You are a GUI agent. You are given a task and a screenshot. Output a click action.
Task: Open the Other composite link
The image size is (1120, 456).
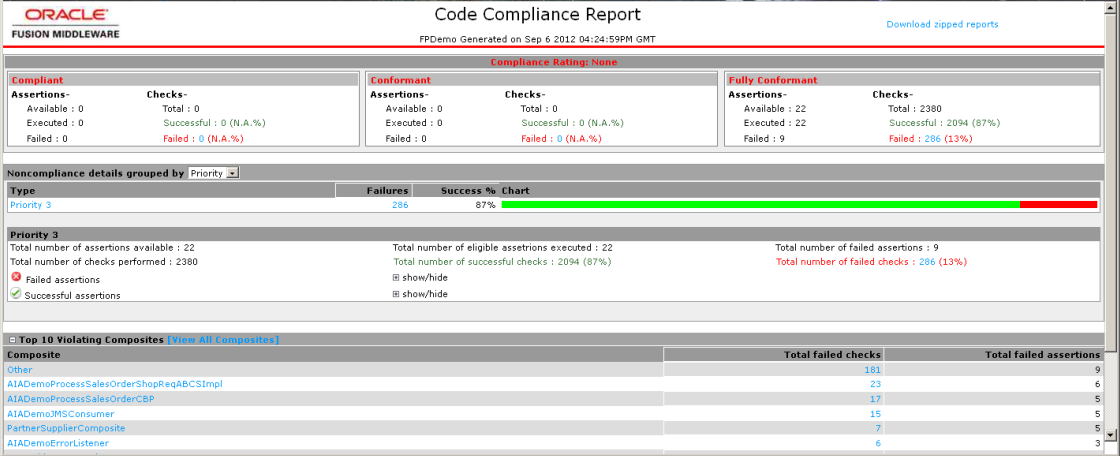coord(18,370)
